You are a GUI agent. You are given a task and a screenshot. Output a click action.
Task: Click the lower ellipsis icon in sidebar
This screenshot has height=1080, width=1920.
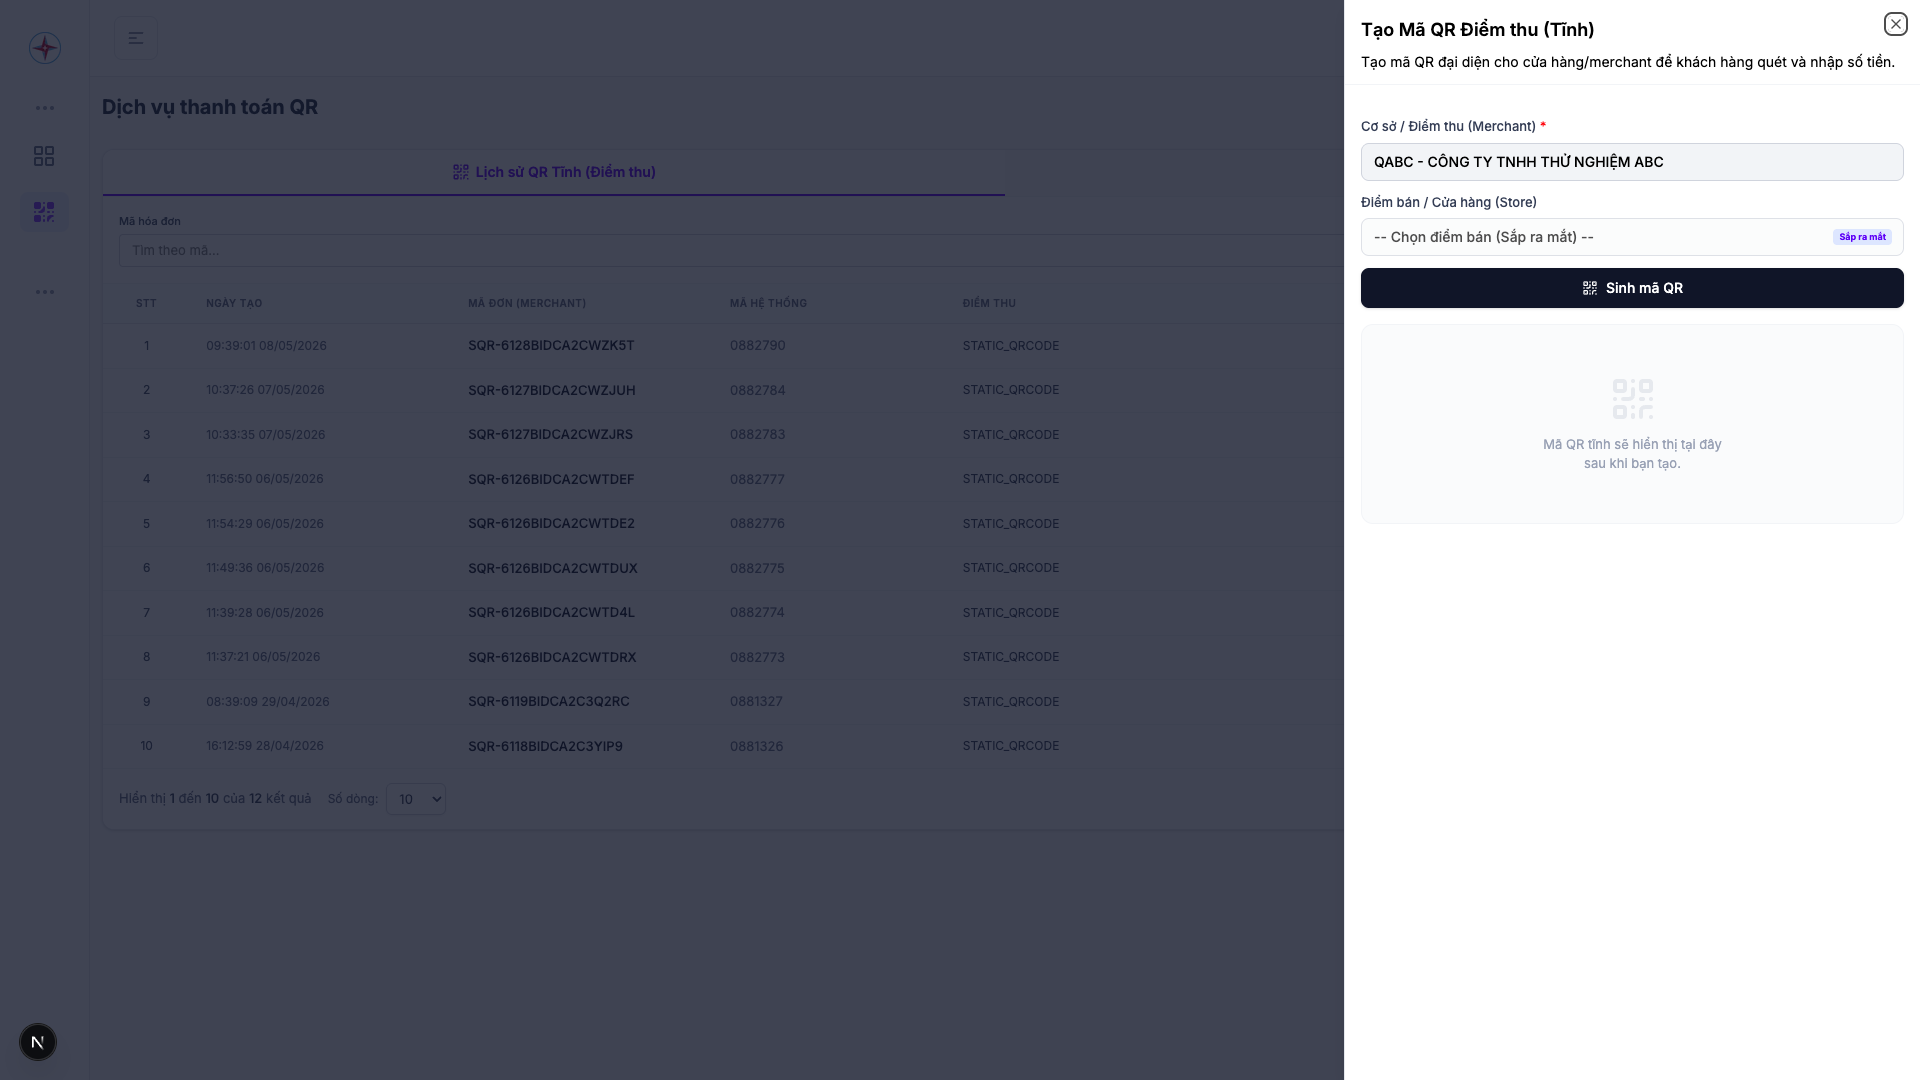[45, 292]
